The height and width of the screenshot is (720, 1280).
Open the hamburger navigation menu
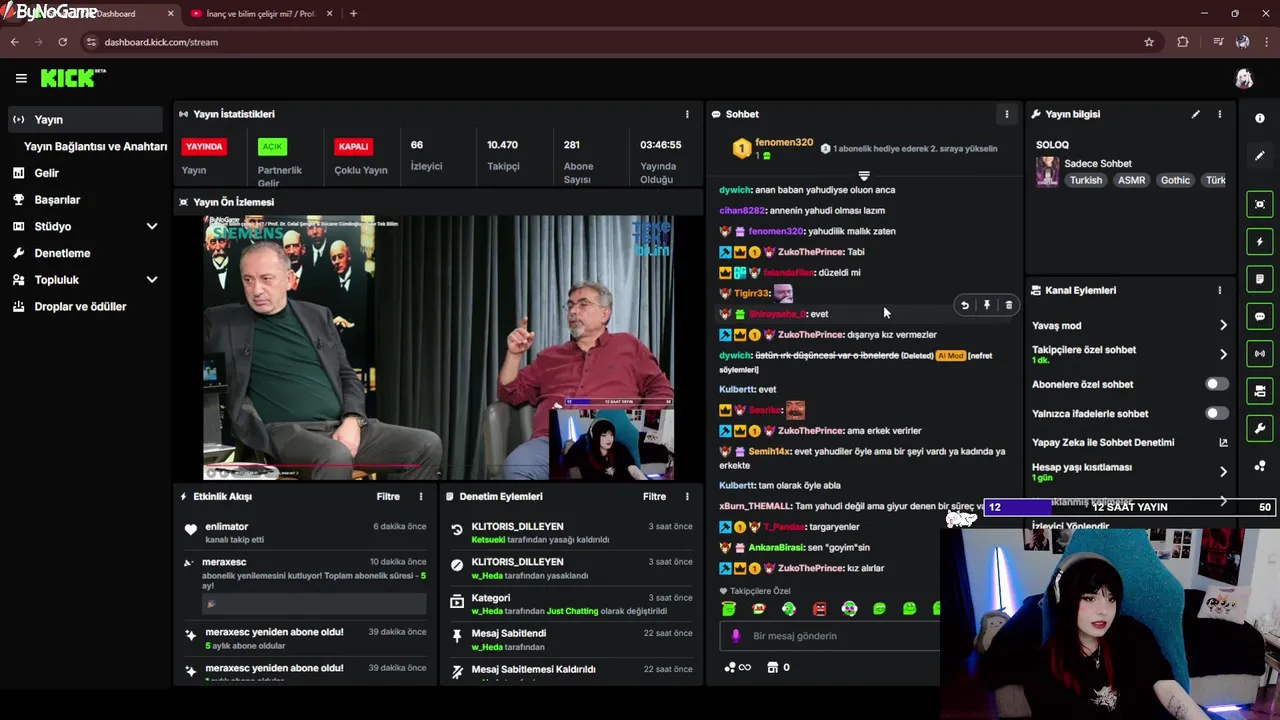(21, 78)
